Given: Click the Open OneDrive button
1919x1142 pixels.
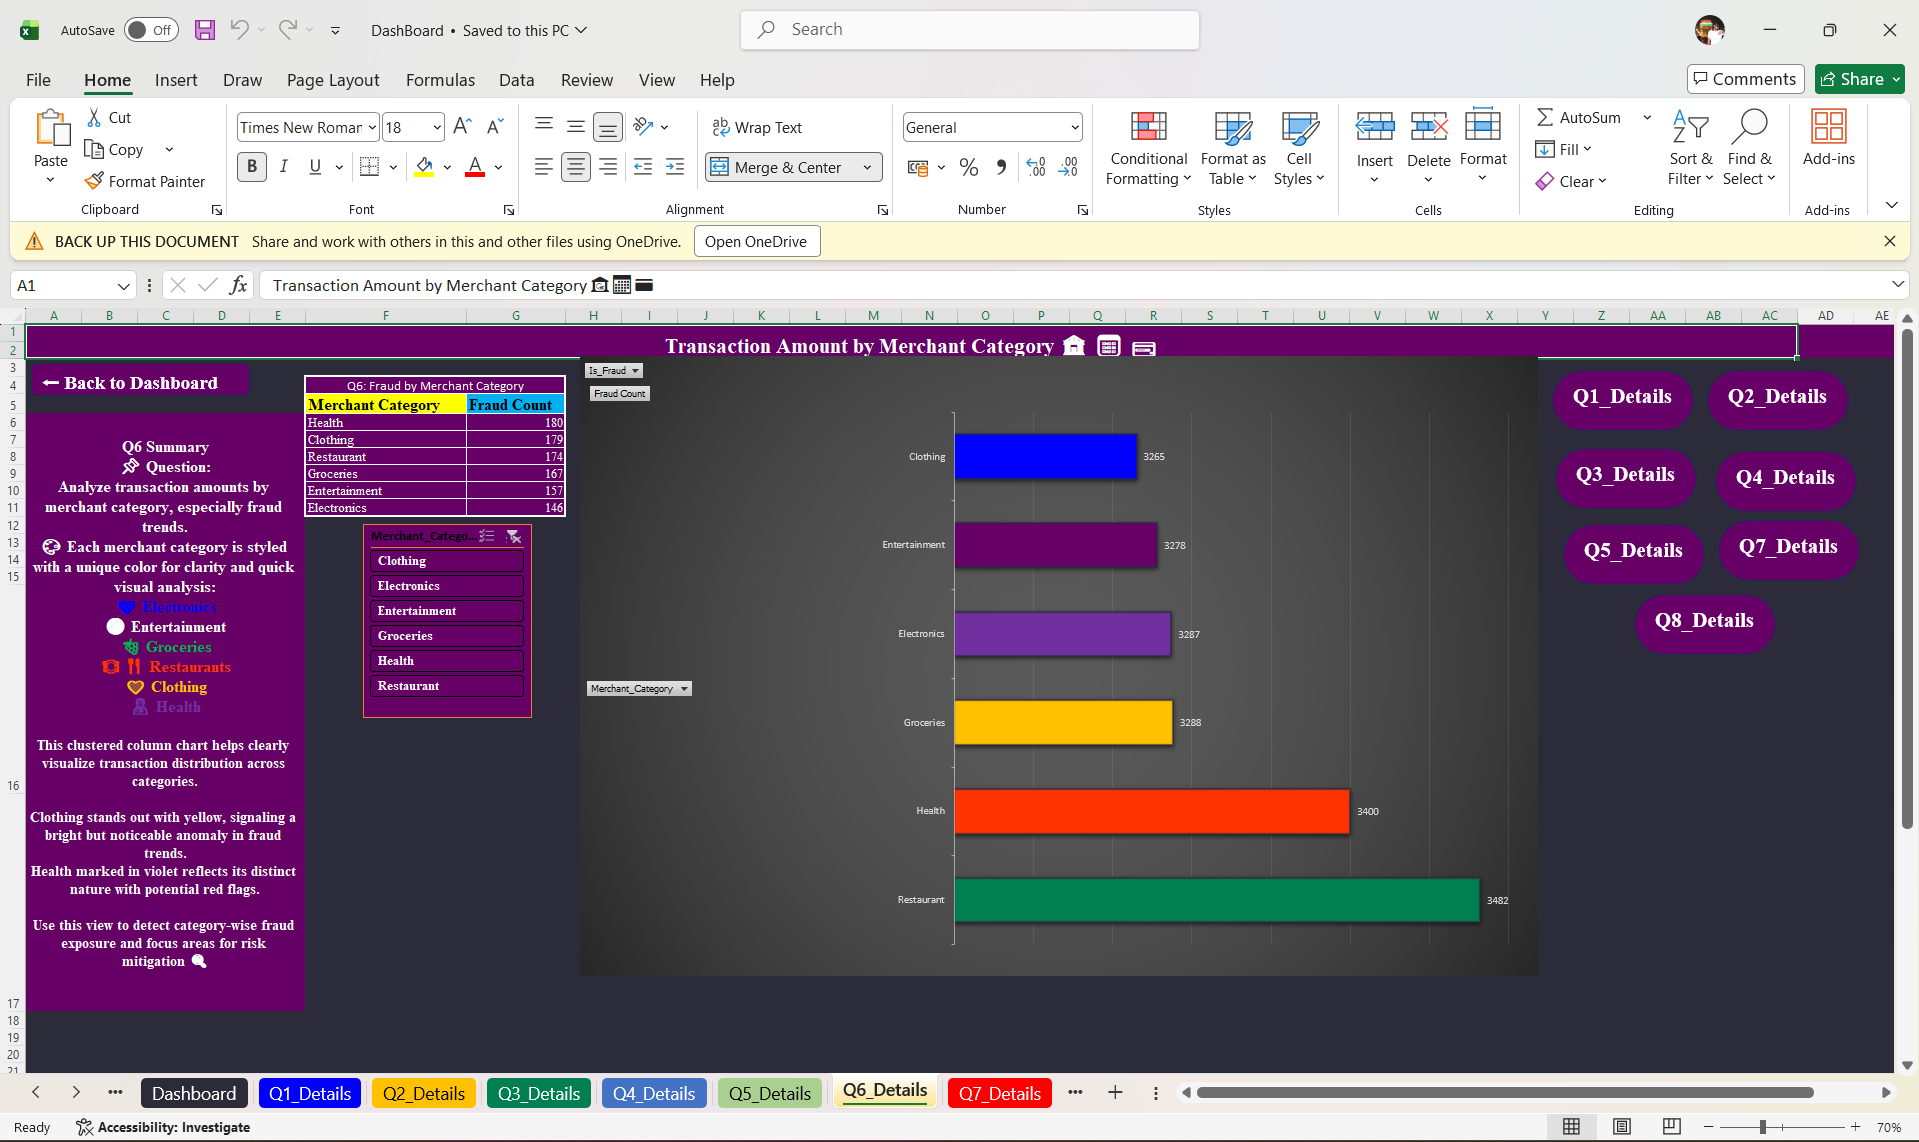Looking at the screenshot, I should pos(756,241).
